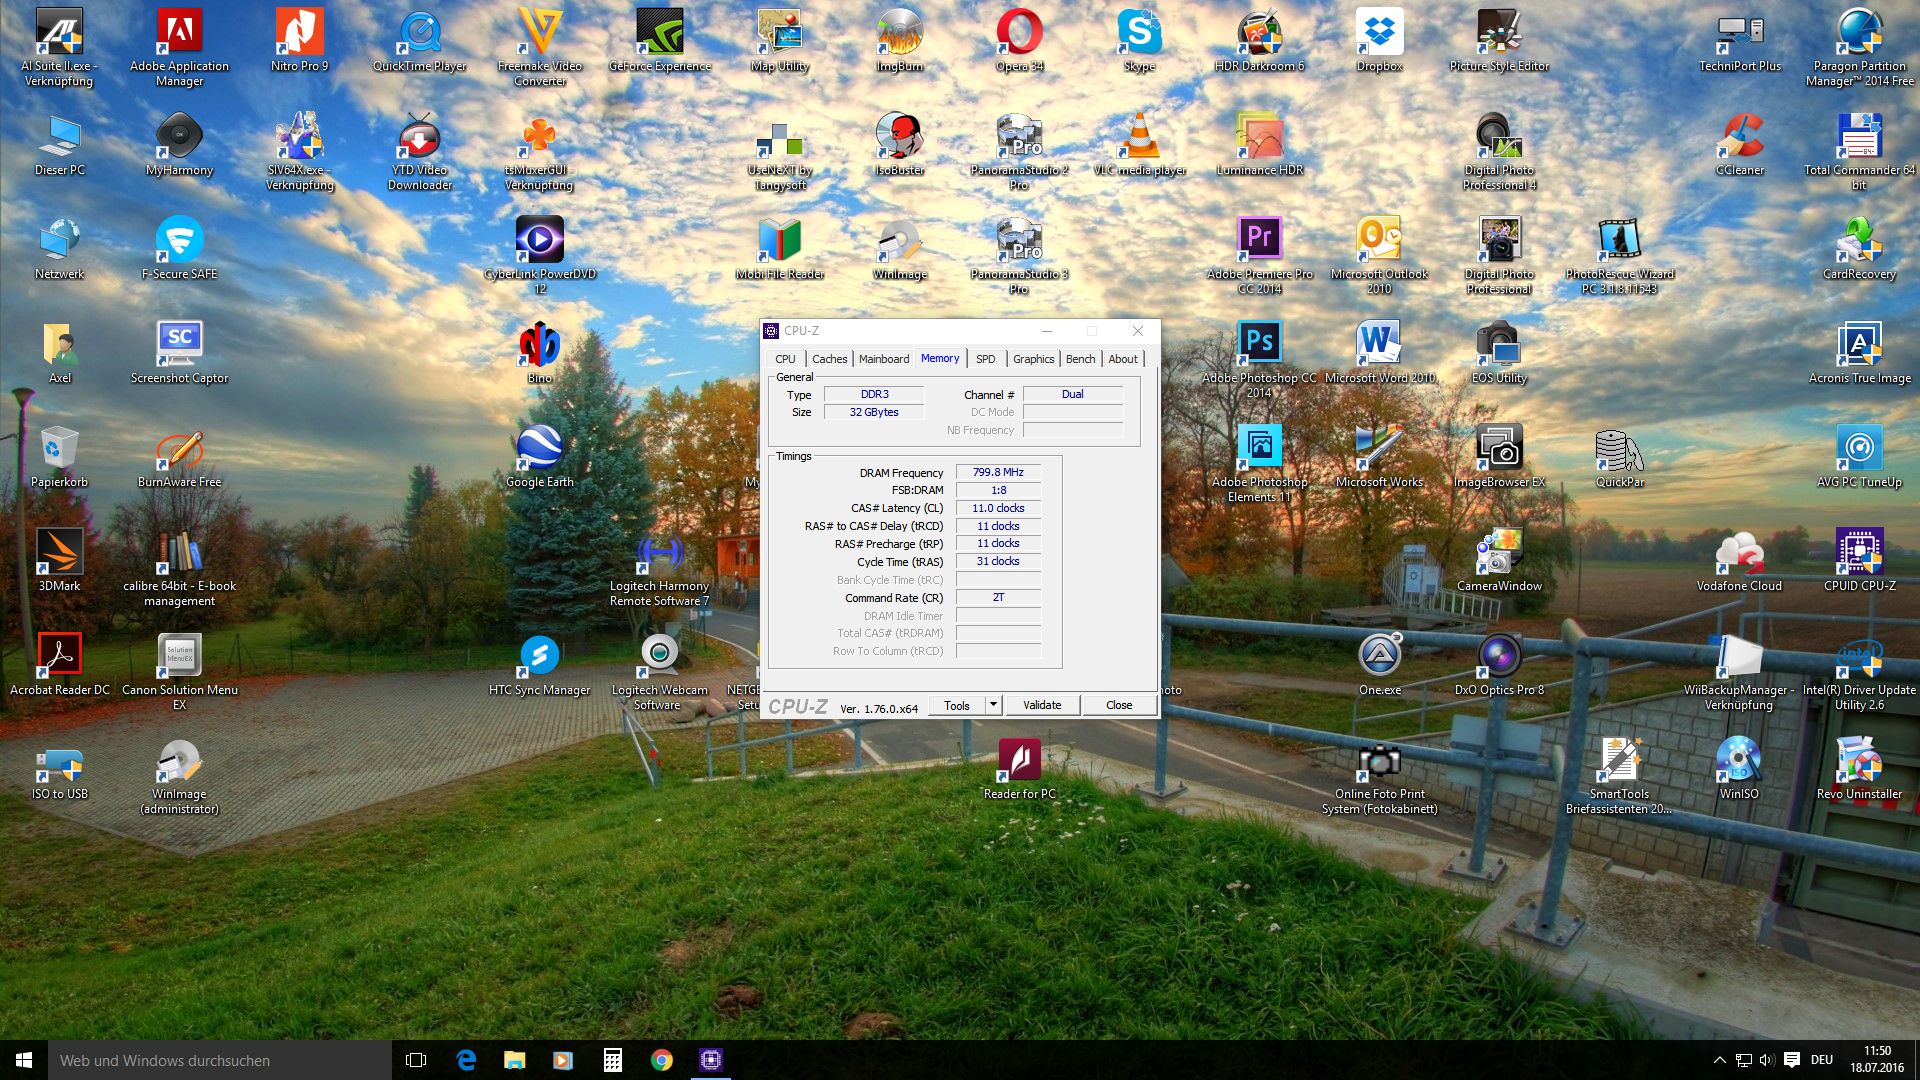Click the Windows search box
Viewport: 1920px width, 1080px height.
[x=220, y=1060]
